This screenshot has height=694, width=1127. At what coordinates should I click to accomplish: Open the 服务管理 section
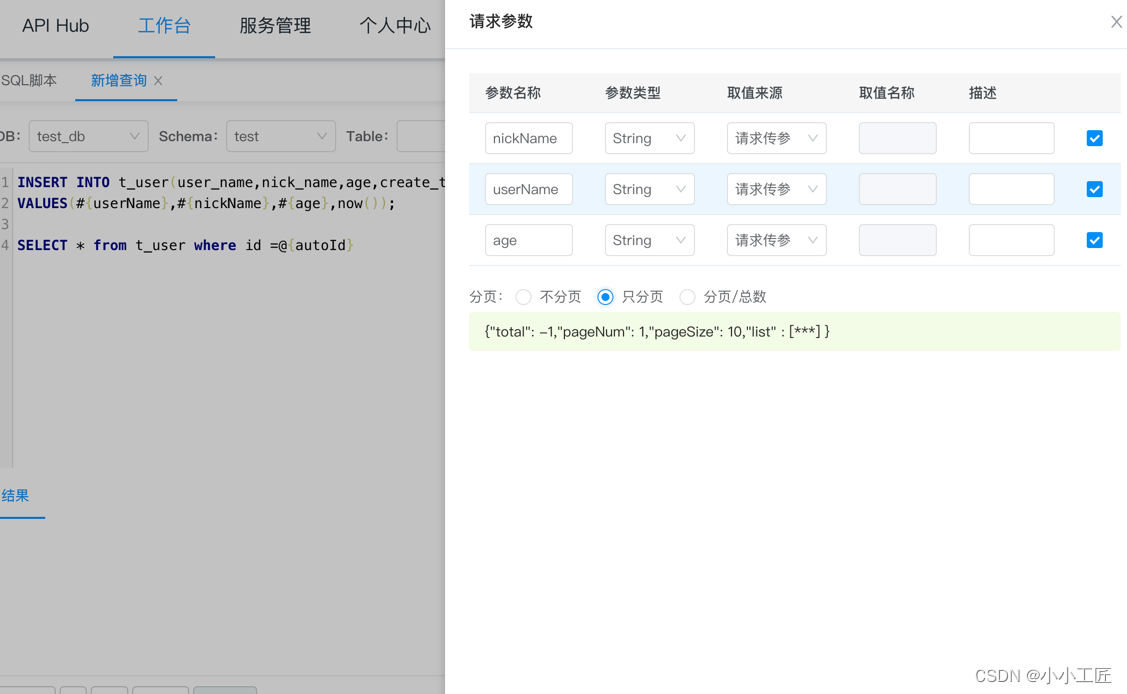pos(274,27)
